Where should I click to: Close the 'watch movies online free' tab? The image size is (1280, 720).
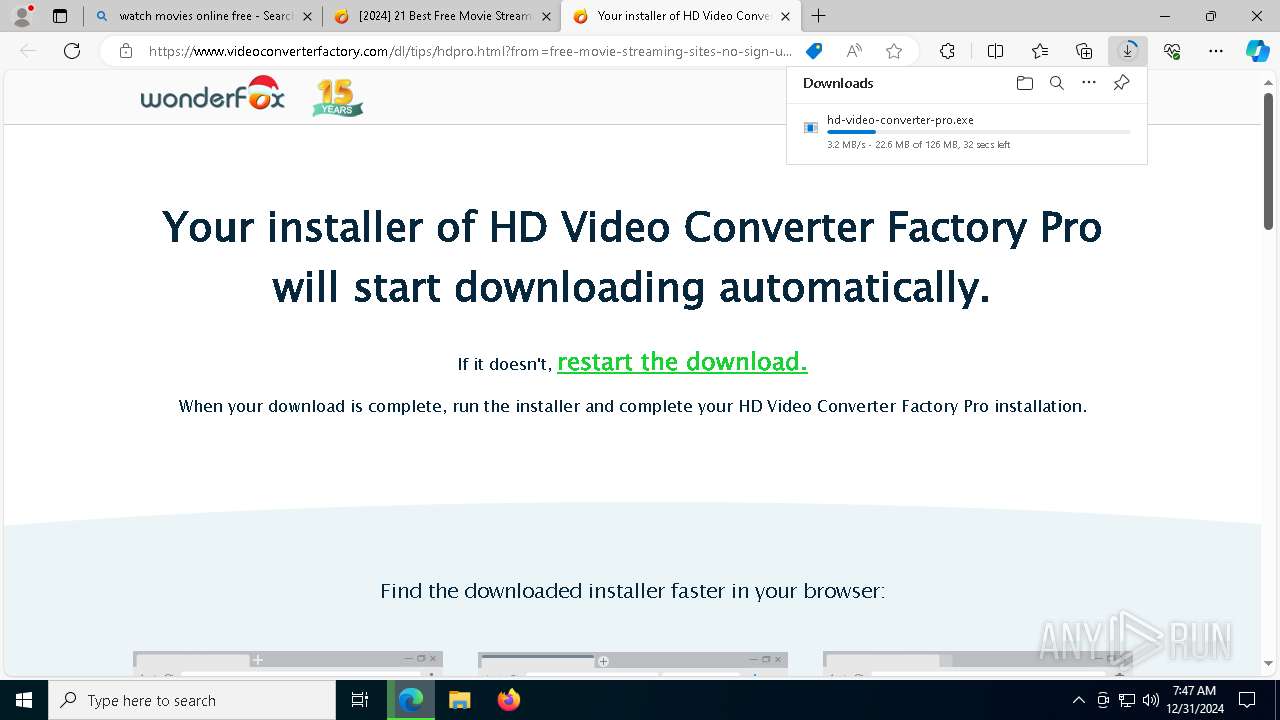(x=307, y=16)
